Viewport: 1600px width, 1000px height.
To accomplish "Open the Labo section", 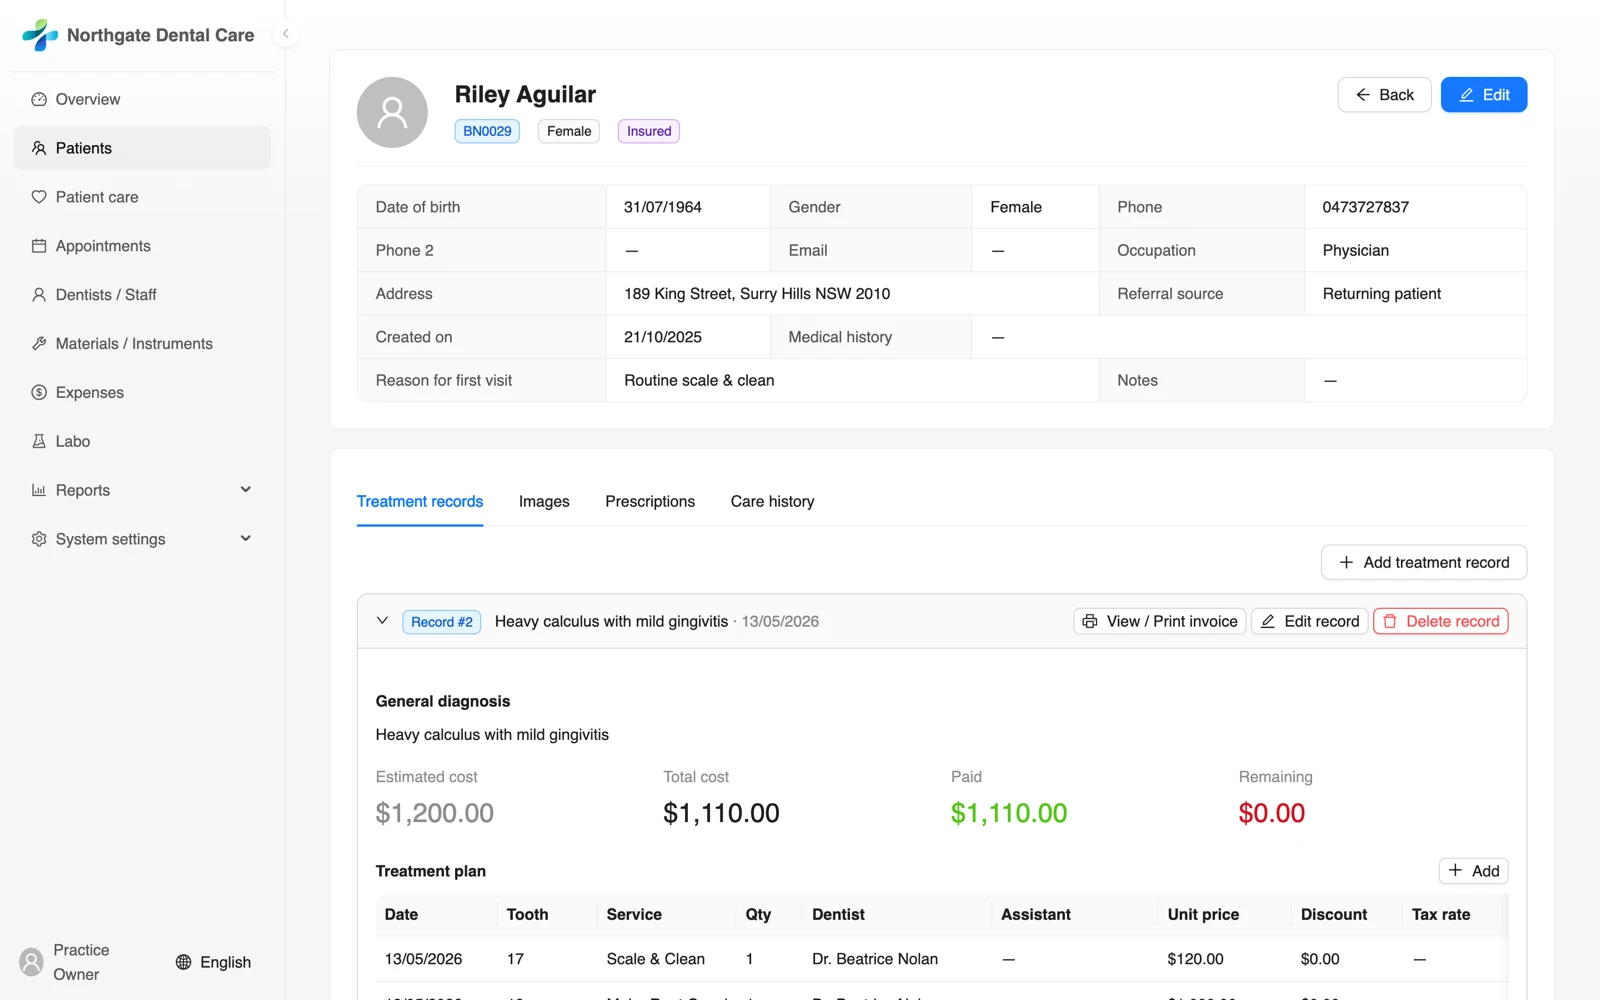I will [x=142, y=441].
